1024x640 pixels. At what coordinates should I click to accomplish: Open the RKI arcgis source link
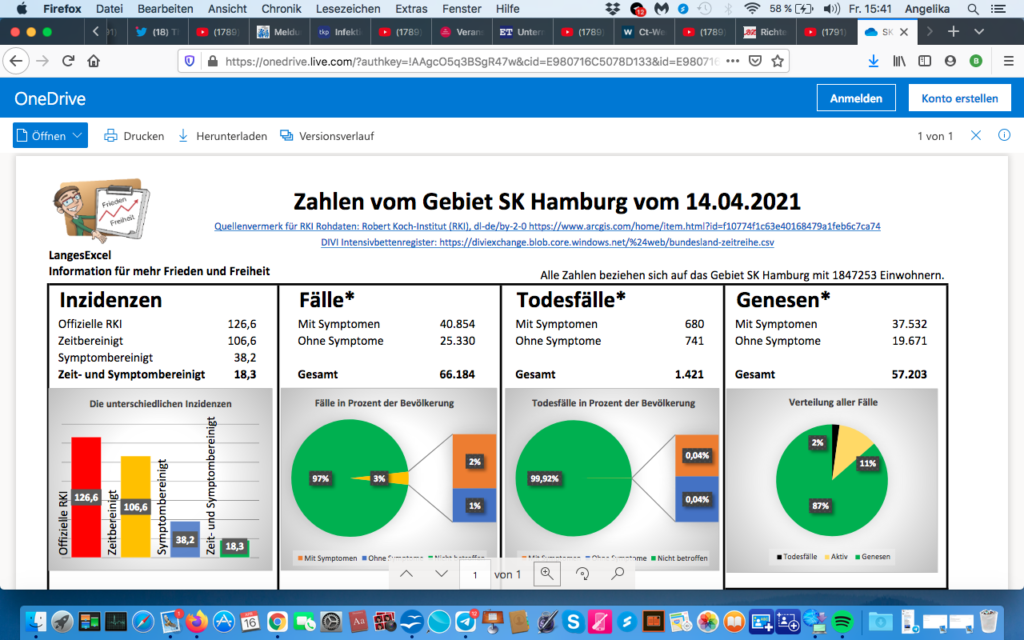point(547,226)
